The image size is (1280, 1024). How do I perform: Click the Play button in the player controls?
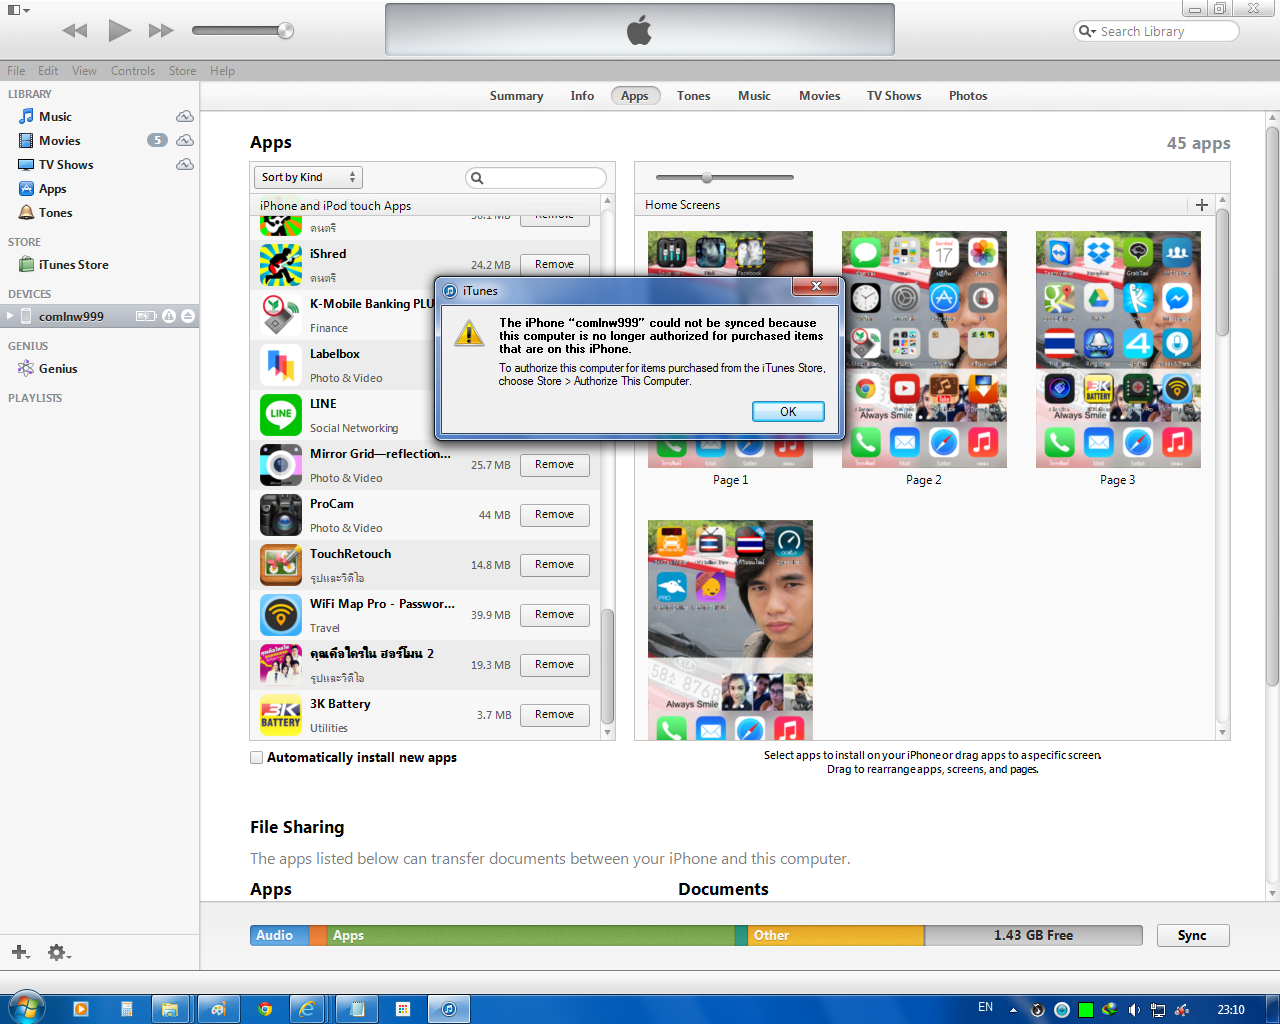(120, 30)
